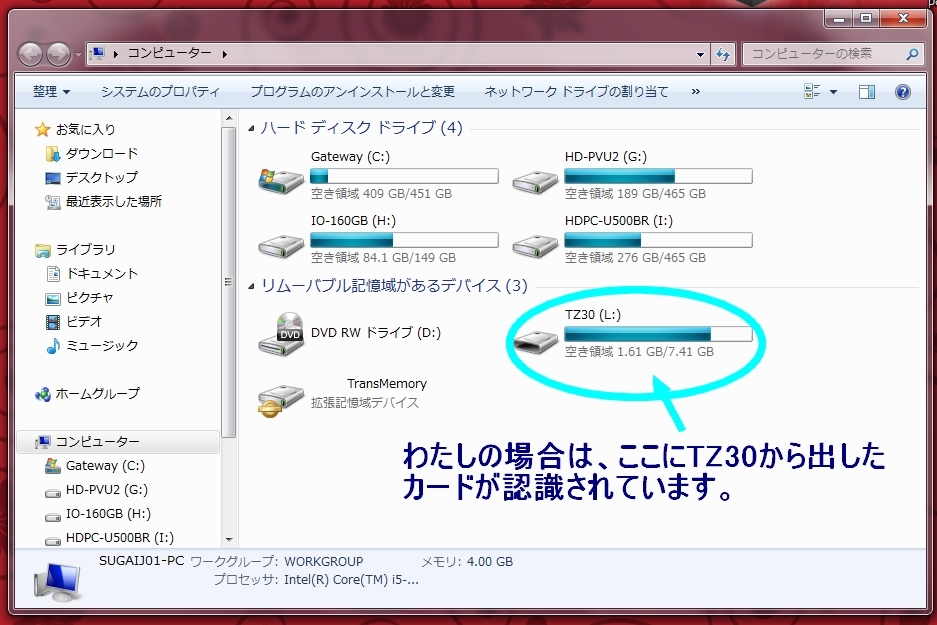Viewport: 937px width, 625px height.
Task: Expand the address bar history dropdown
Action: [700, 54]
